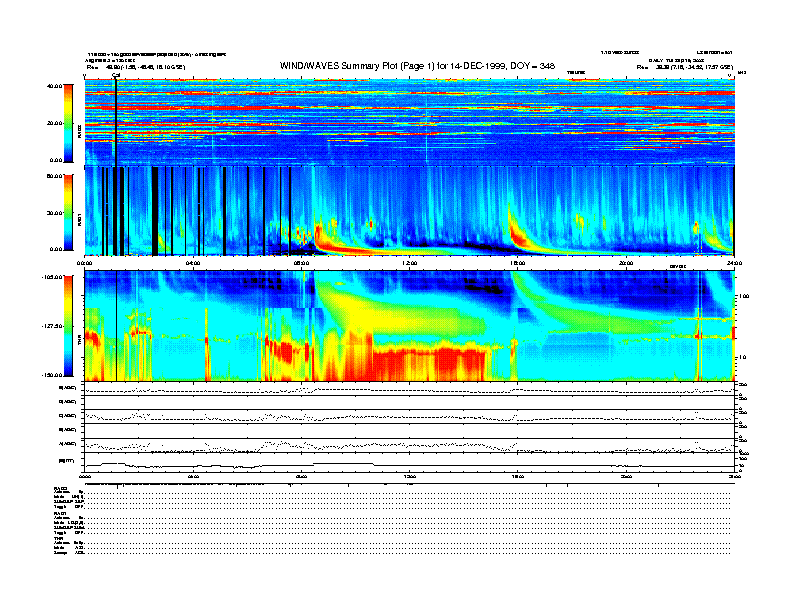This screenshot has height=612, width=792.
Task: Click the 04:00 tick label below RAD1 spectrogram
Action: click(x=193, y=263)
